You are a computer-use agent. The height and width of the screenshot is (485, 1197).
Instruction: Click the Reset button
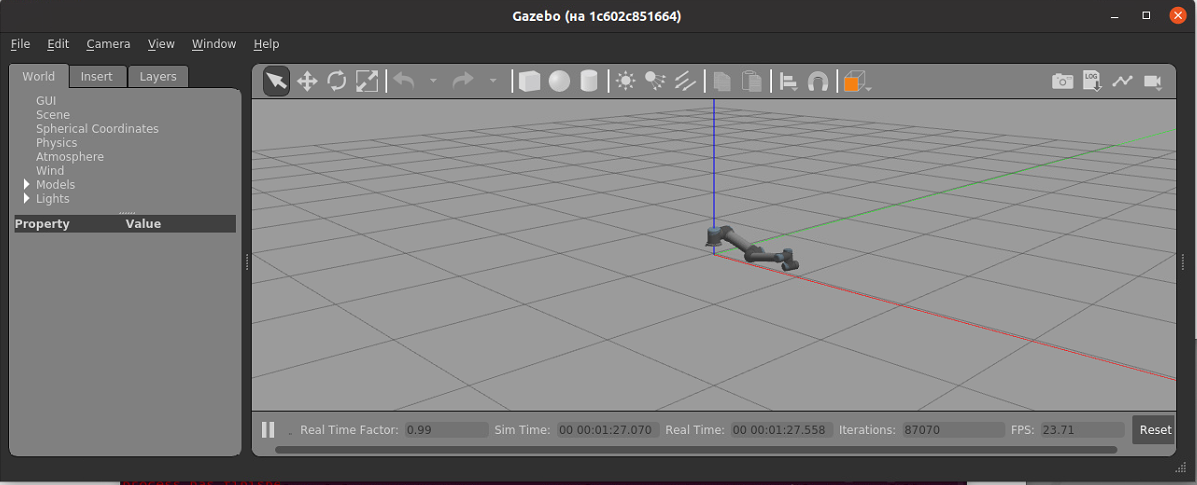(x=1154, y=430)
